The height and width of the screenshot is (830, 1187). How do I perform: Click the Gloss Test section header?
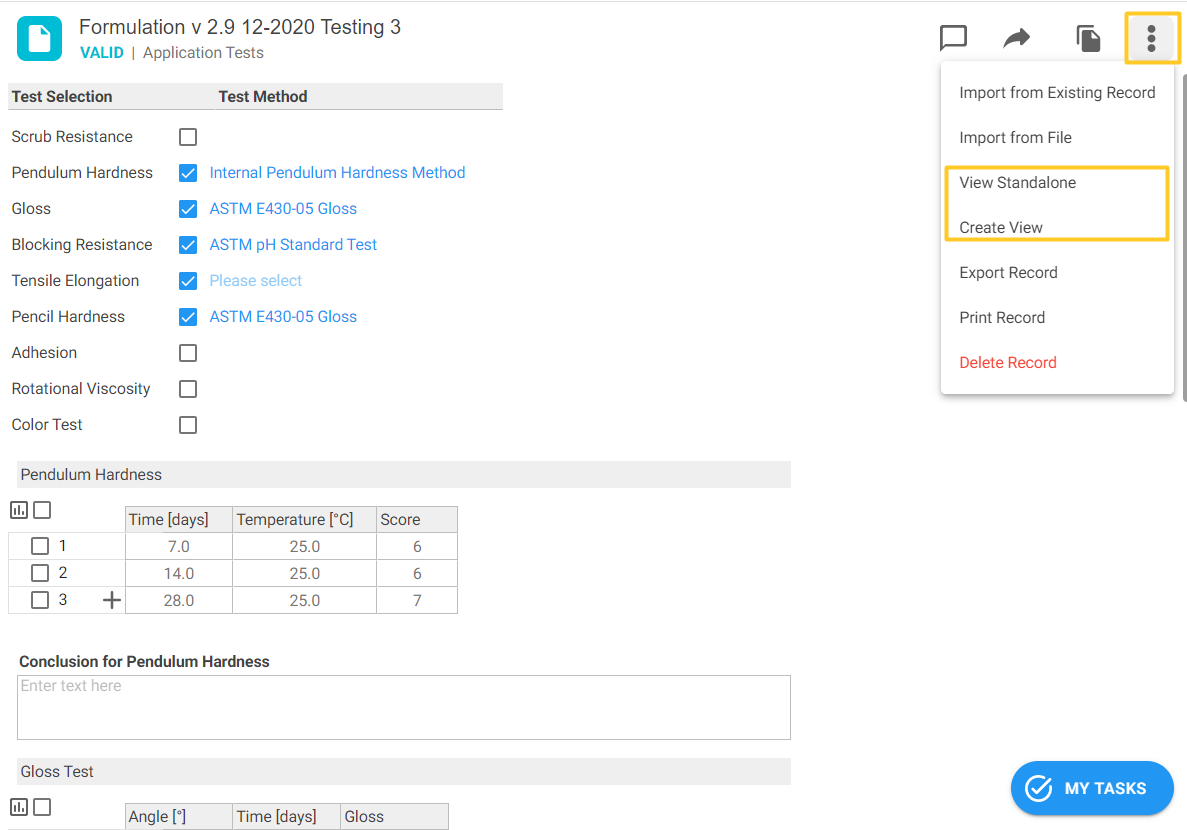point(403,772)
